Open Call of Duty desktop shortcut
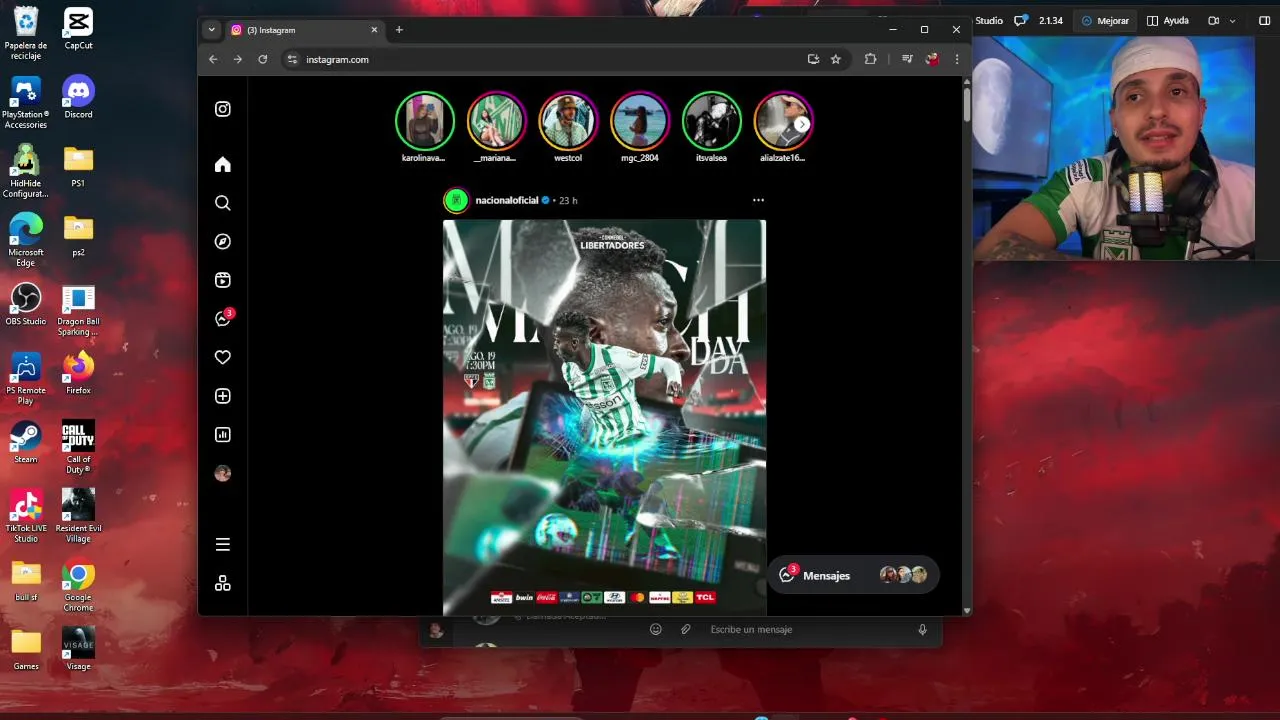The width and height of the screenshot is (1280, 720). click(78, 447)
